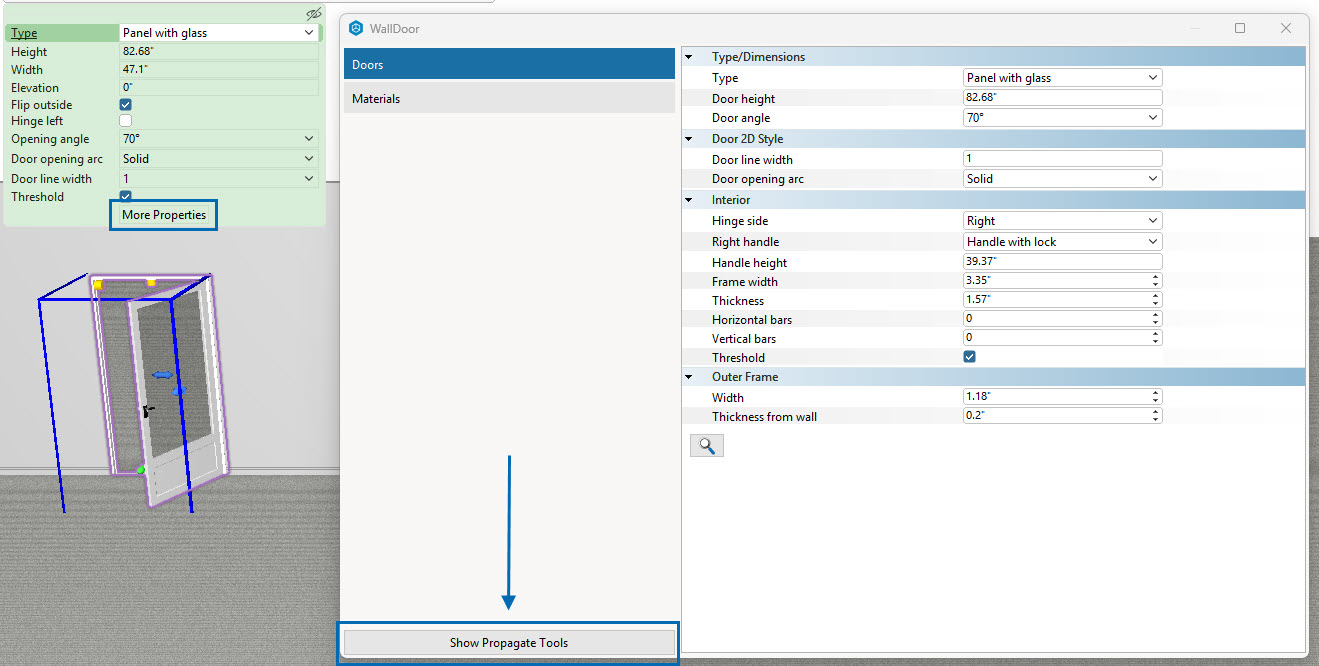Image resolution: width=1319 pixels, height=666 pixels.
Task: Toggle Threshold checkbox in green panel
Action: coord(126,196)
